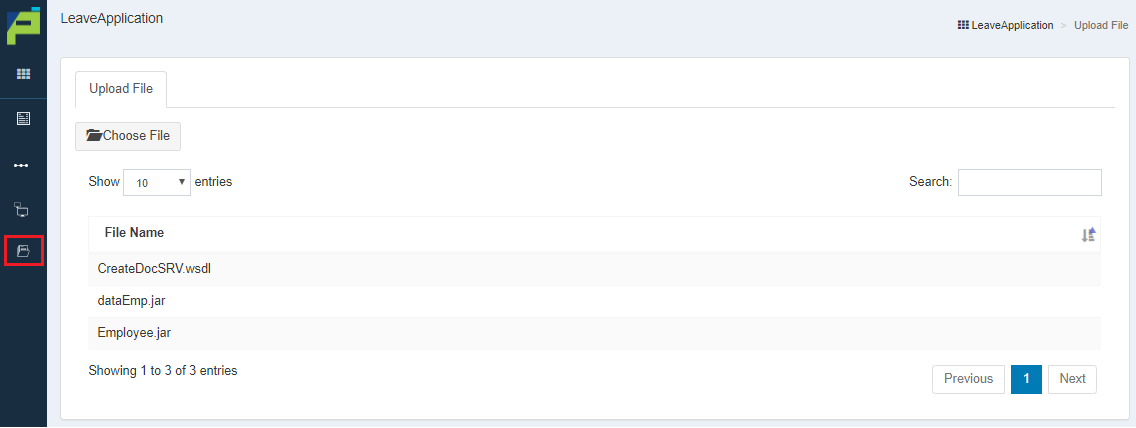Select page 1 in pagination
The width and height of the screenshot is (1136, 428).
[x=1027, y=379]
